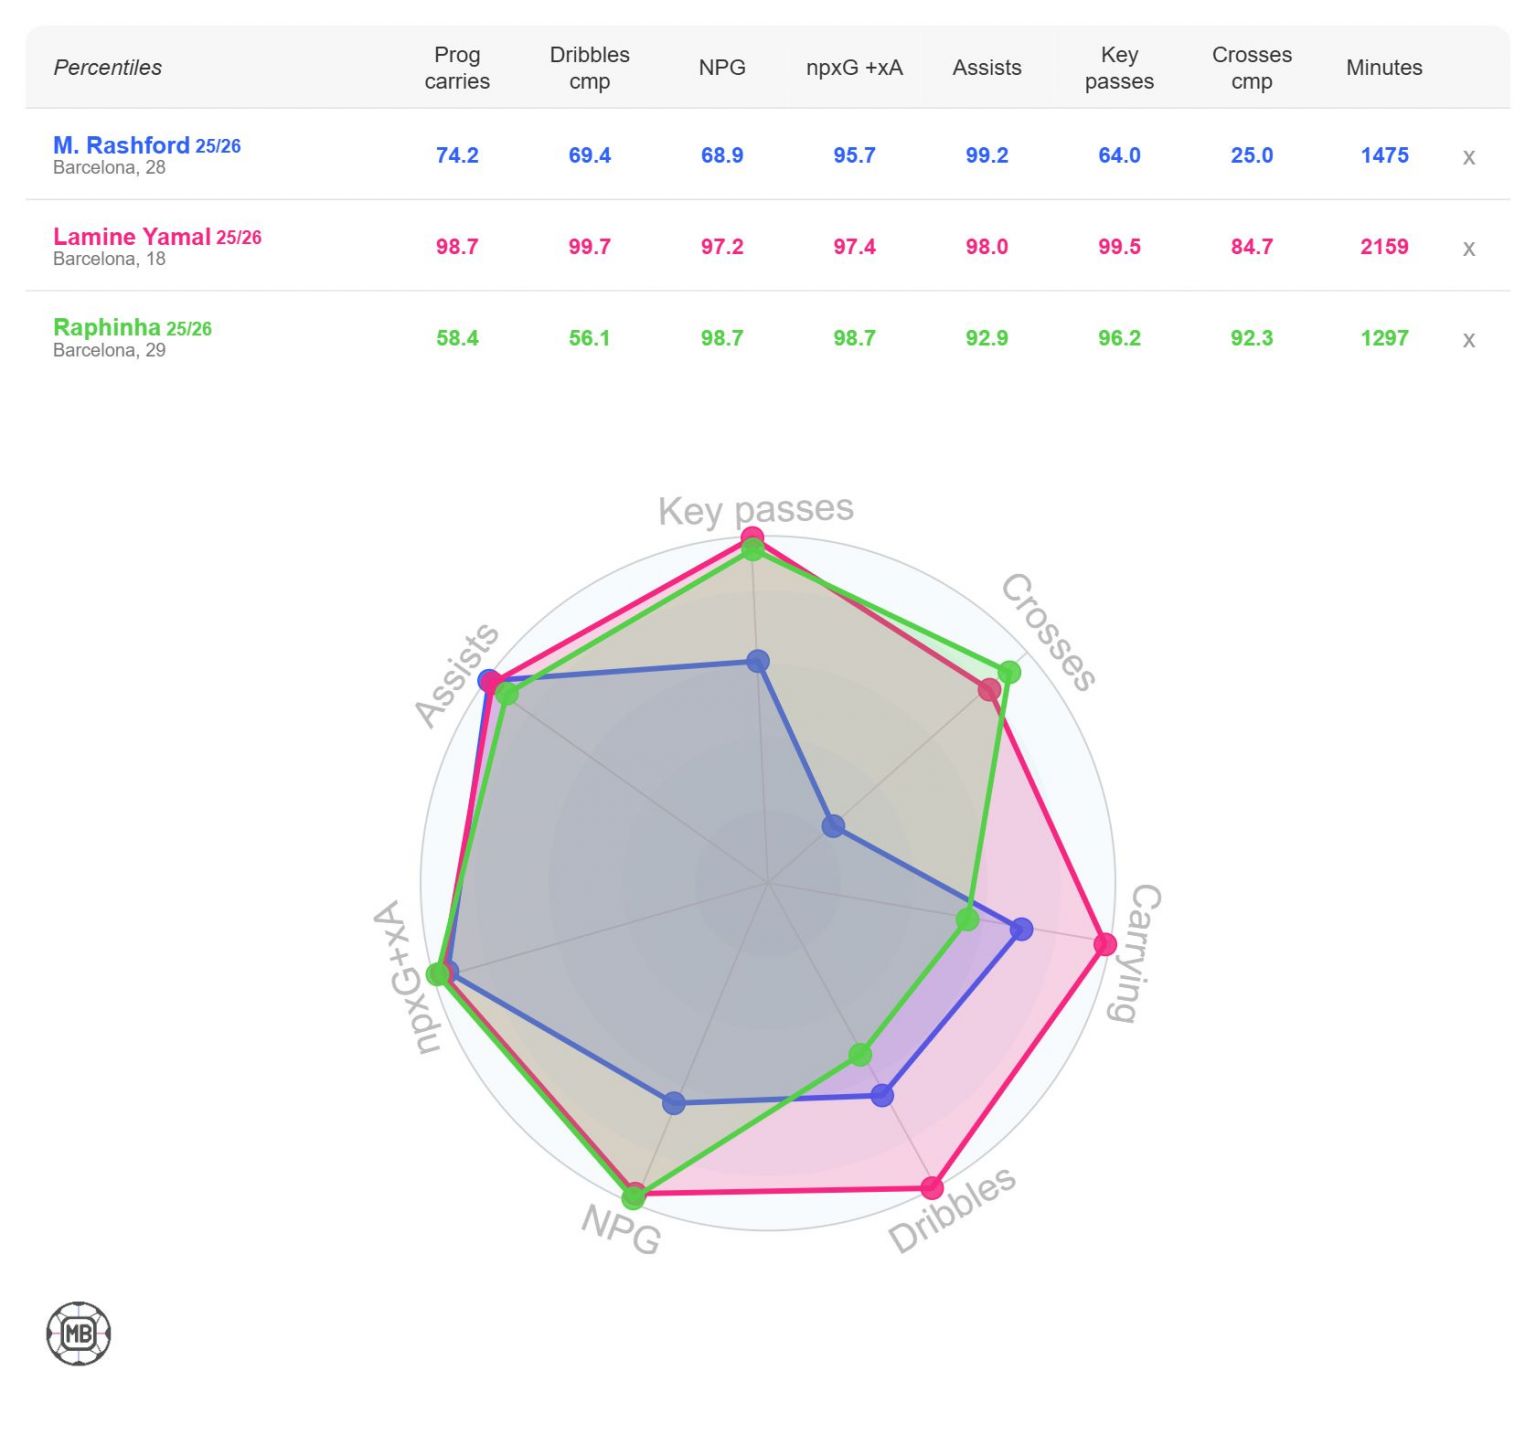The width and height of the screenshot is (1536, 1435).
Task: Click the Key passes radar axis label
Action: point(756,510)
